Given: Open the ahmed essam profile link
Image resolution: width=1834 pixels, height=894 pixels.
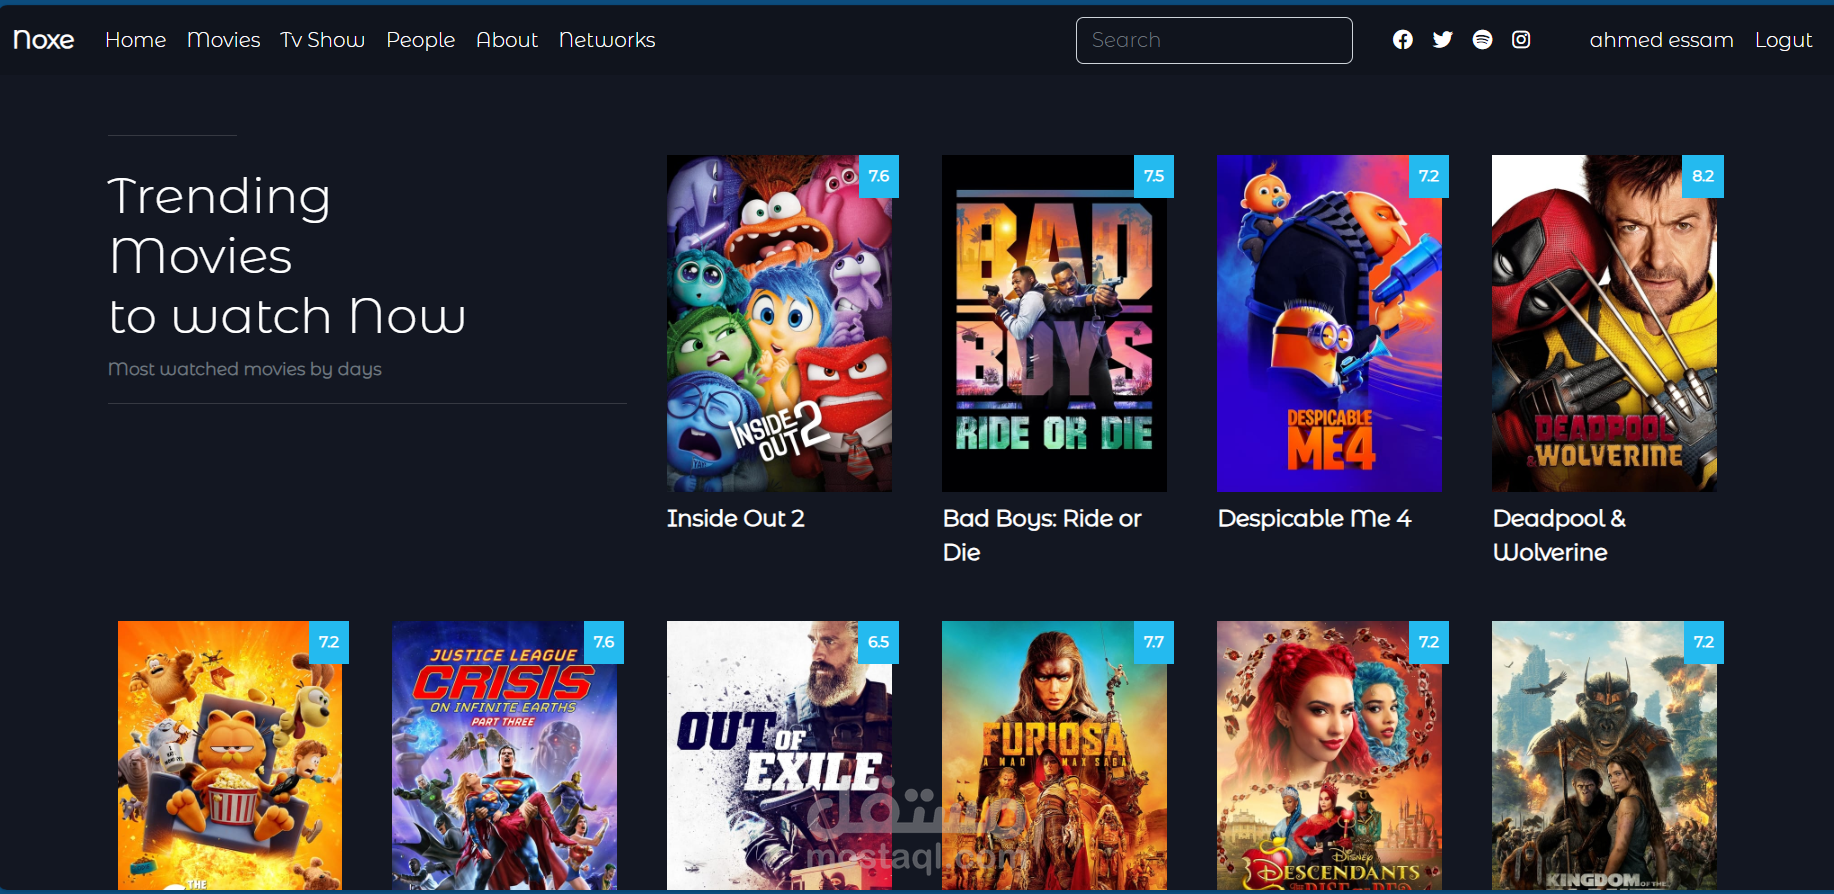Looking at the screenshot, I should (x=1661, y=40).
